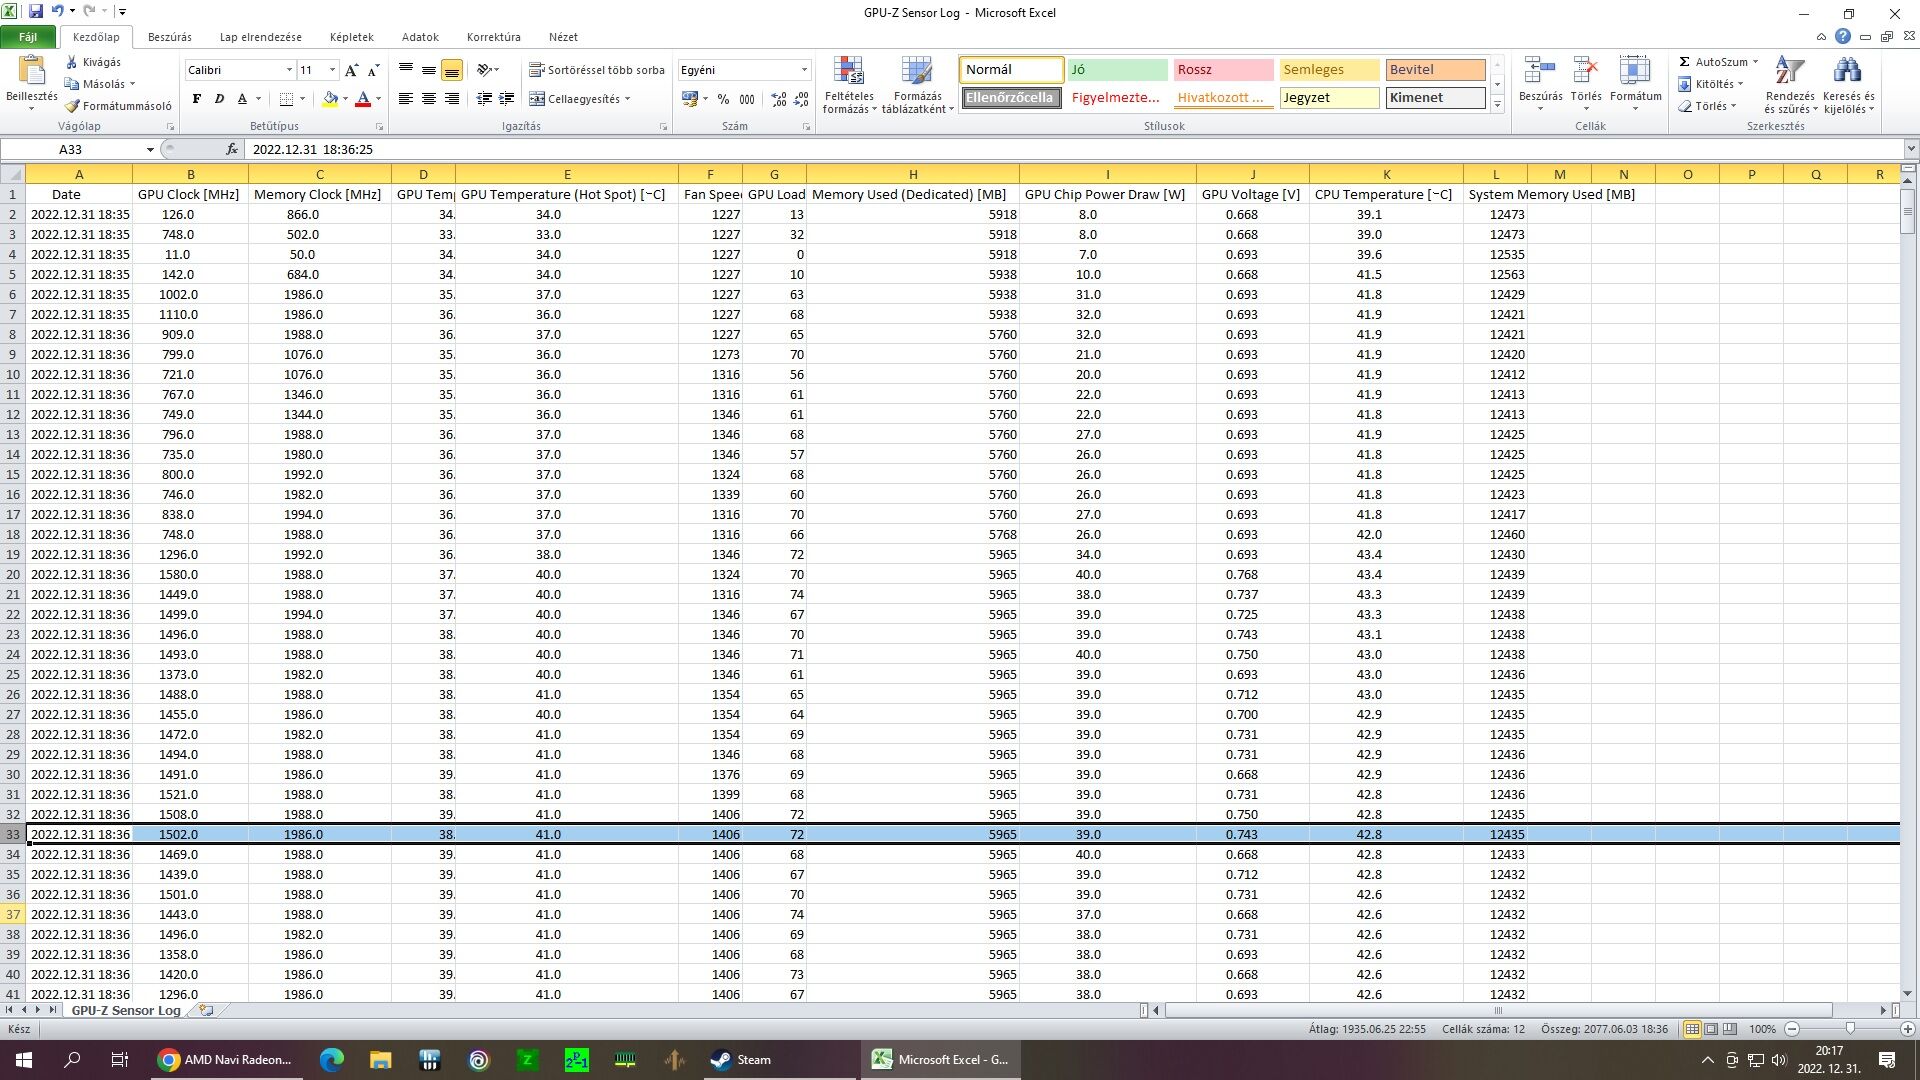Select the GPU-Z Sensor Log sheet tab
The image size is (1920, 1080).
[126, 1010]
